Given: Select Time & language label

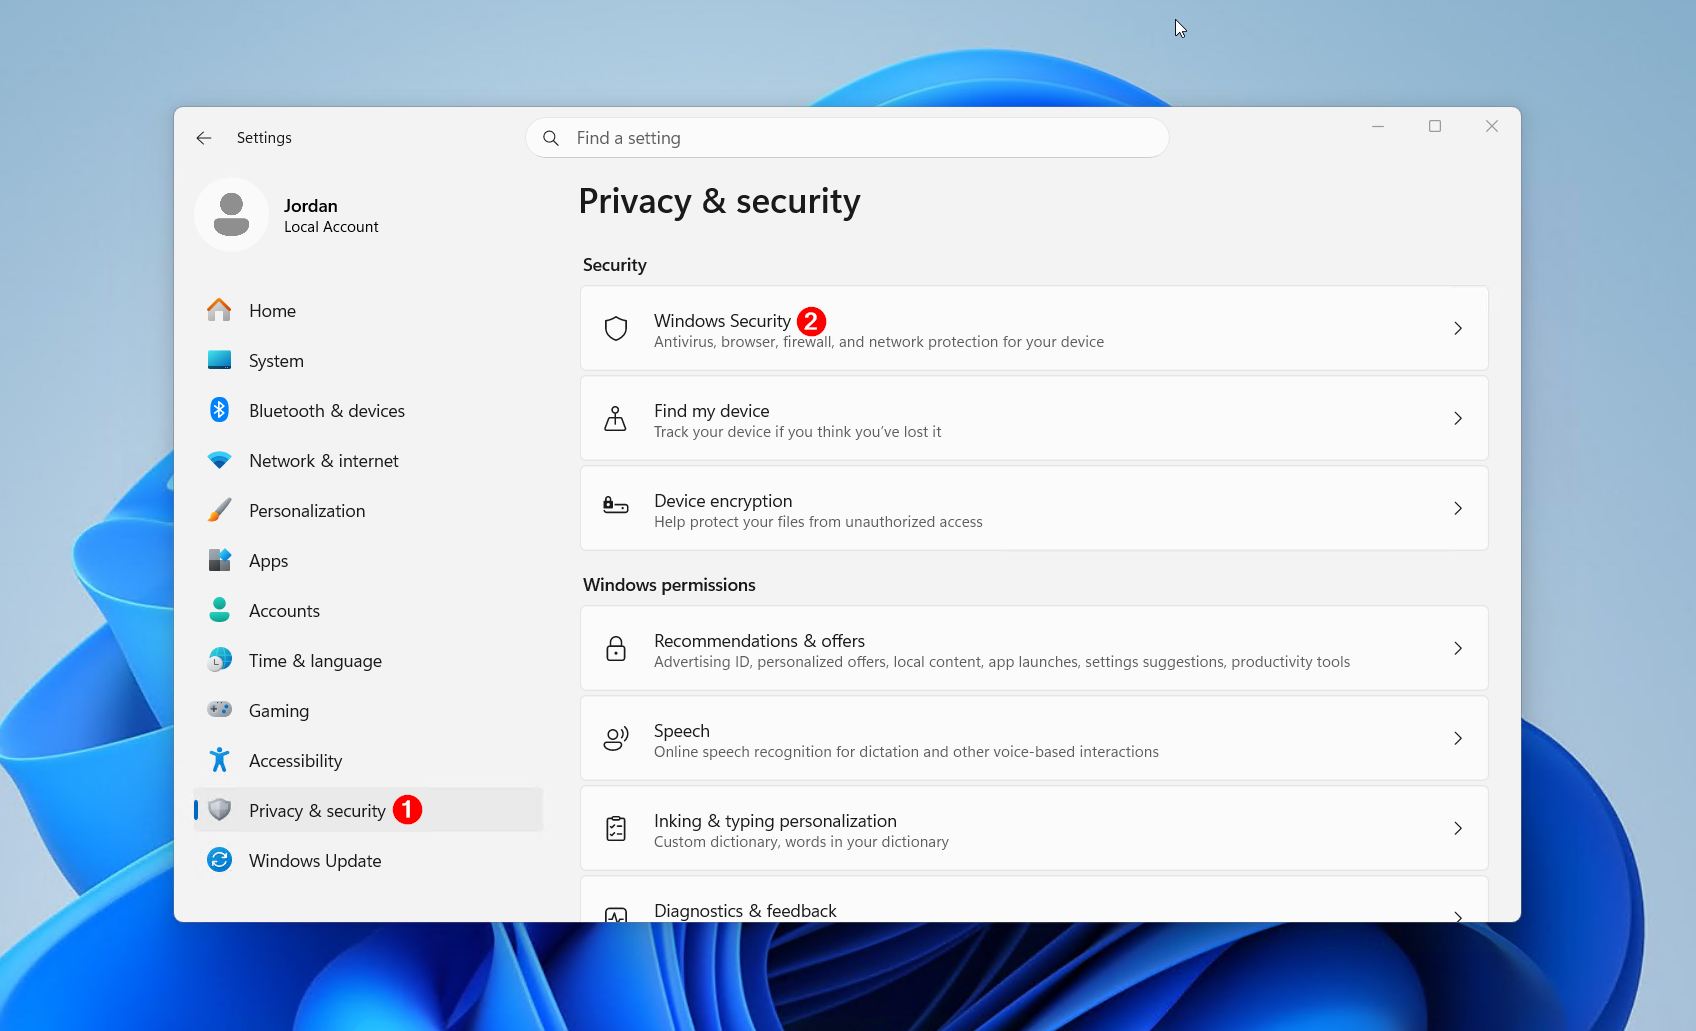Looking at the screenshot, I should click(315, 661).
